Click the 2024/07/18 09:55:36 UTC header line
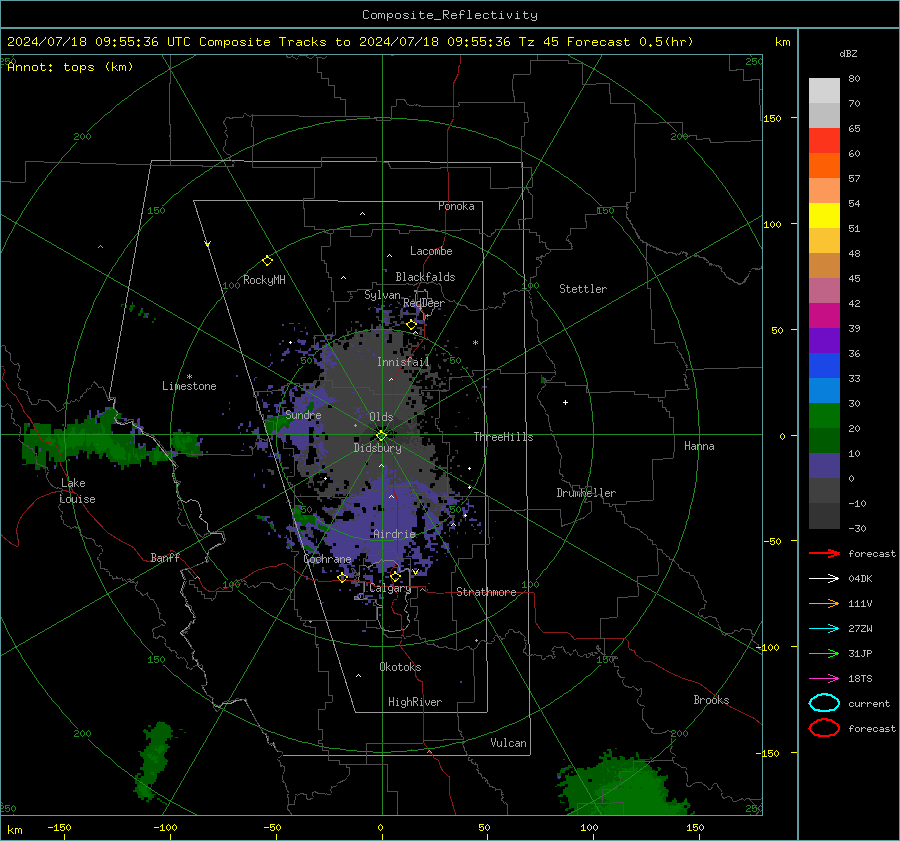This screenshot has height=841, width=900. [x=350, y=42]
